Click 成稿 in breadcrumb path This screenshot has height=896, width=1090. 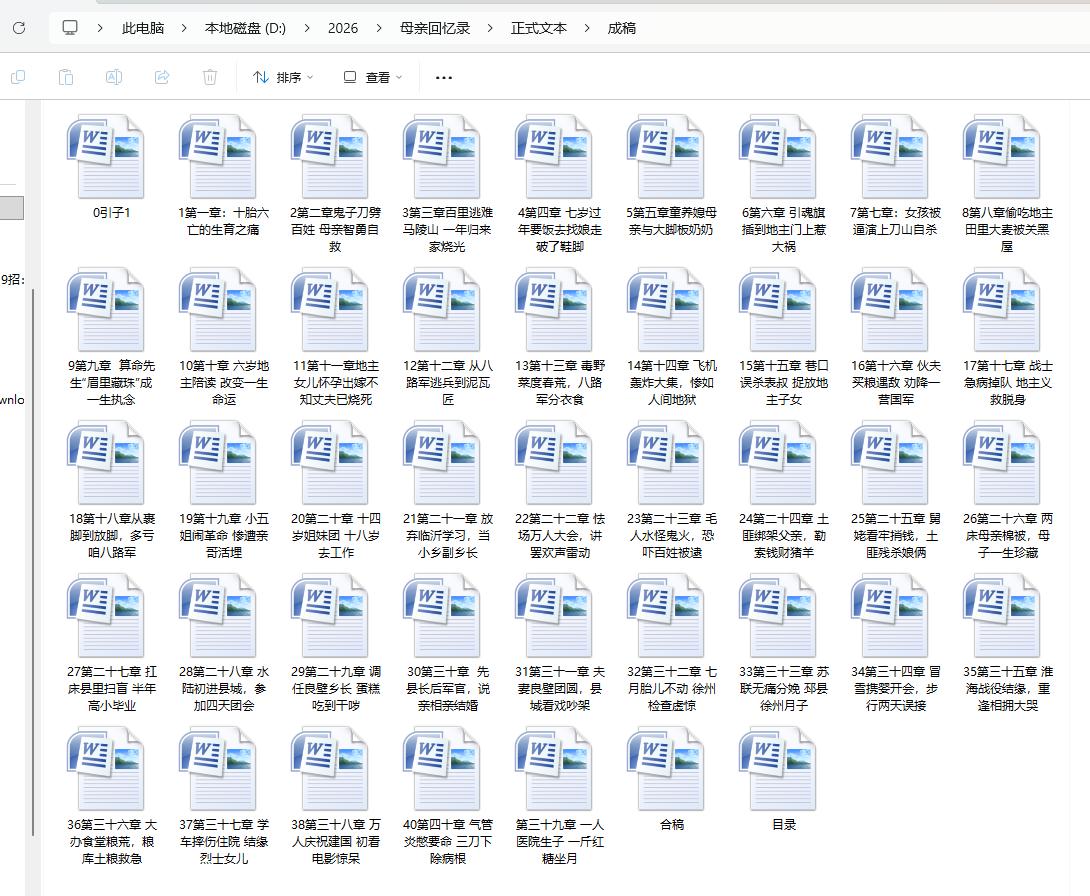pyautogui.click(x=621, y=28)
